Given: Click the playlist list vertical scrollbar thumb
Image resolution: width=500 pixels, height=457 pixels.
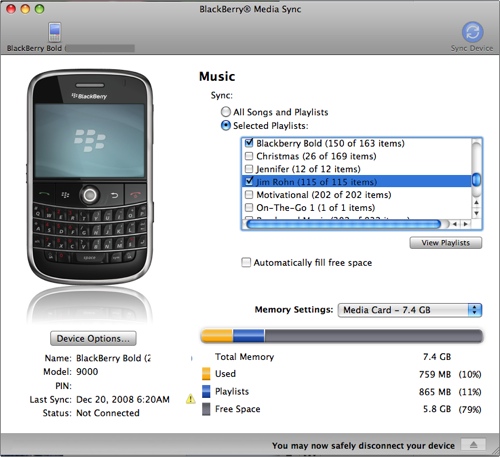Looking at the screenshot, I should tap(477, 180).
